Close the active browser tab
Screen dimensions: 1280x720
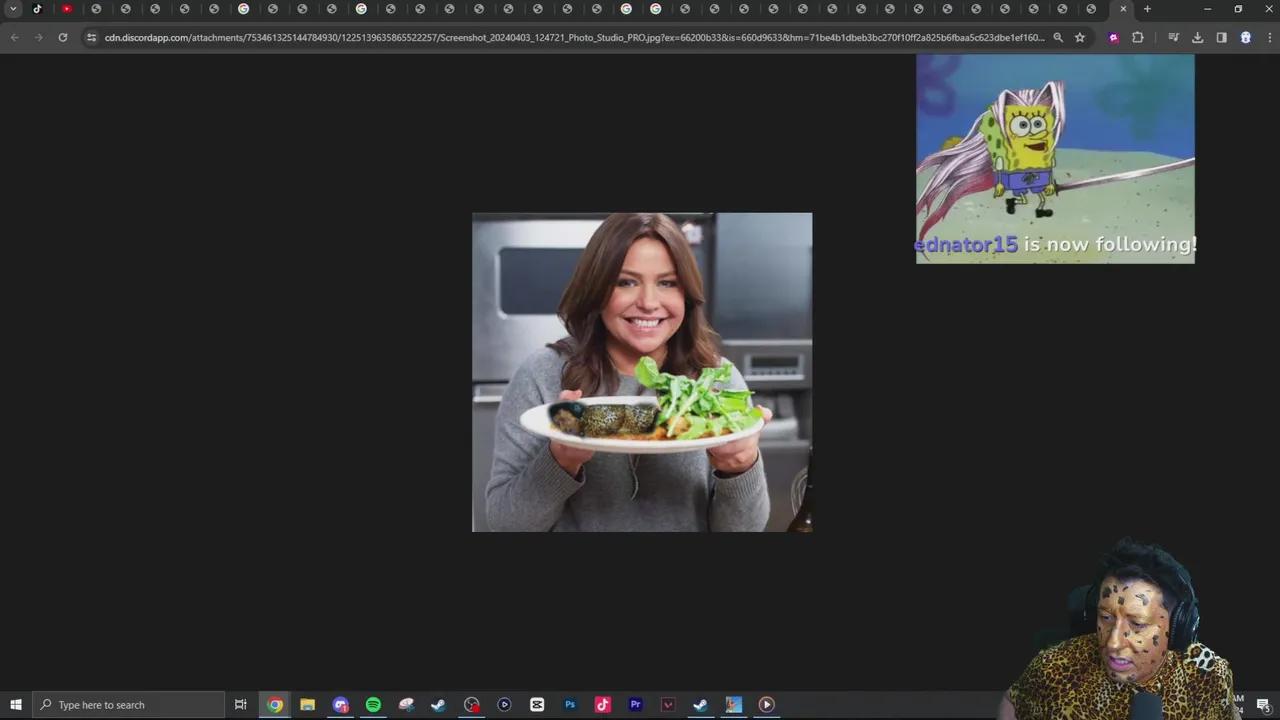pyautogui.click(x=1123, y=9)
